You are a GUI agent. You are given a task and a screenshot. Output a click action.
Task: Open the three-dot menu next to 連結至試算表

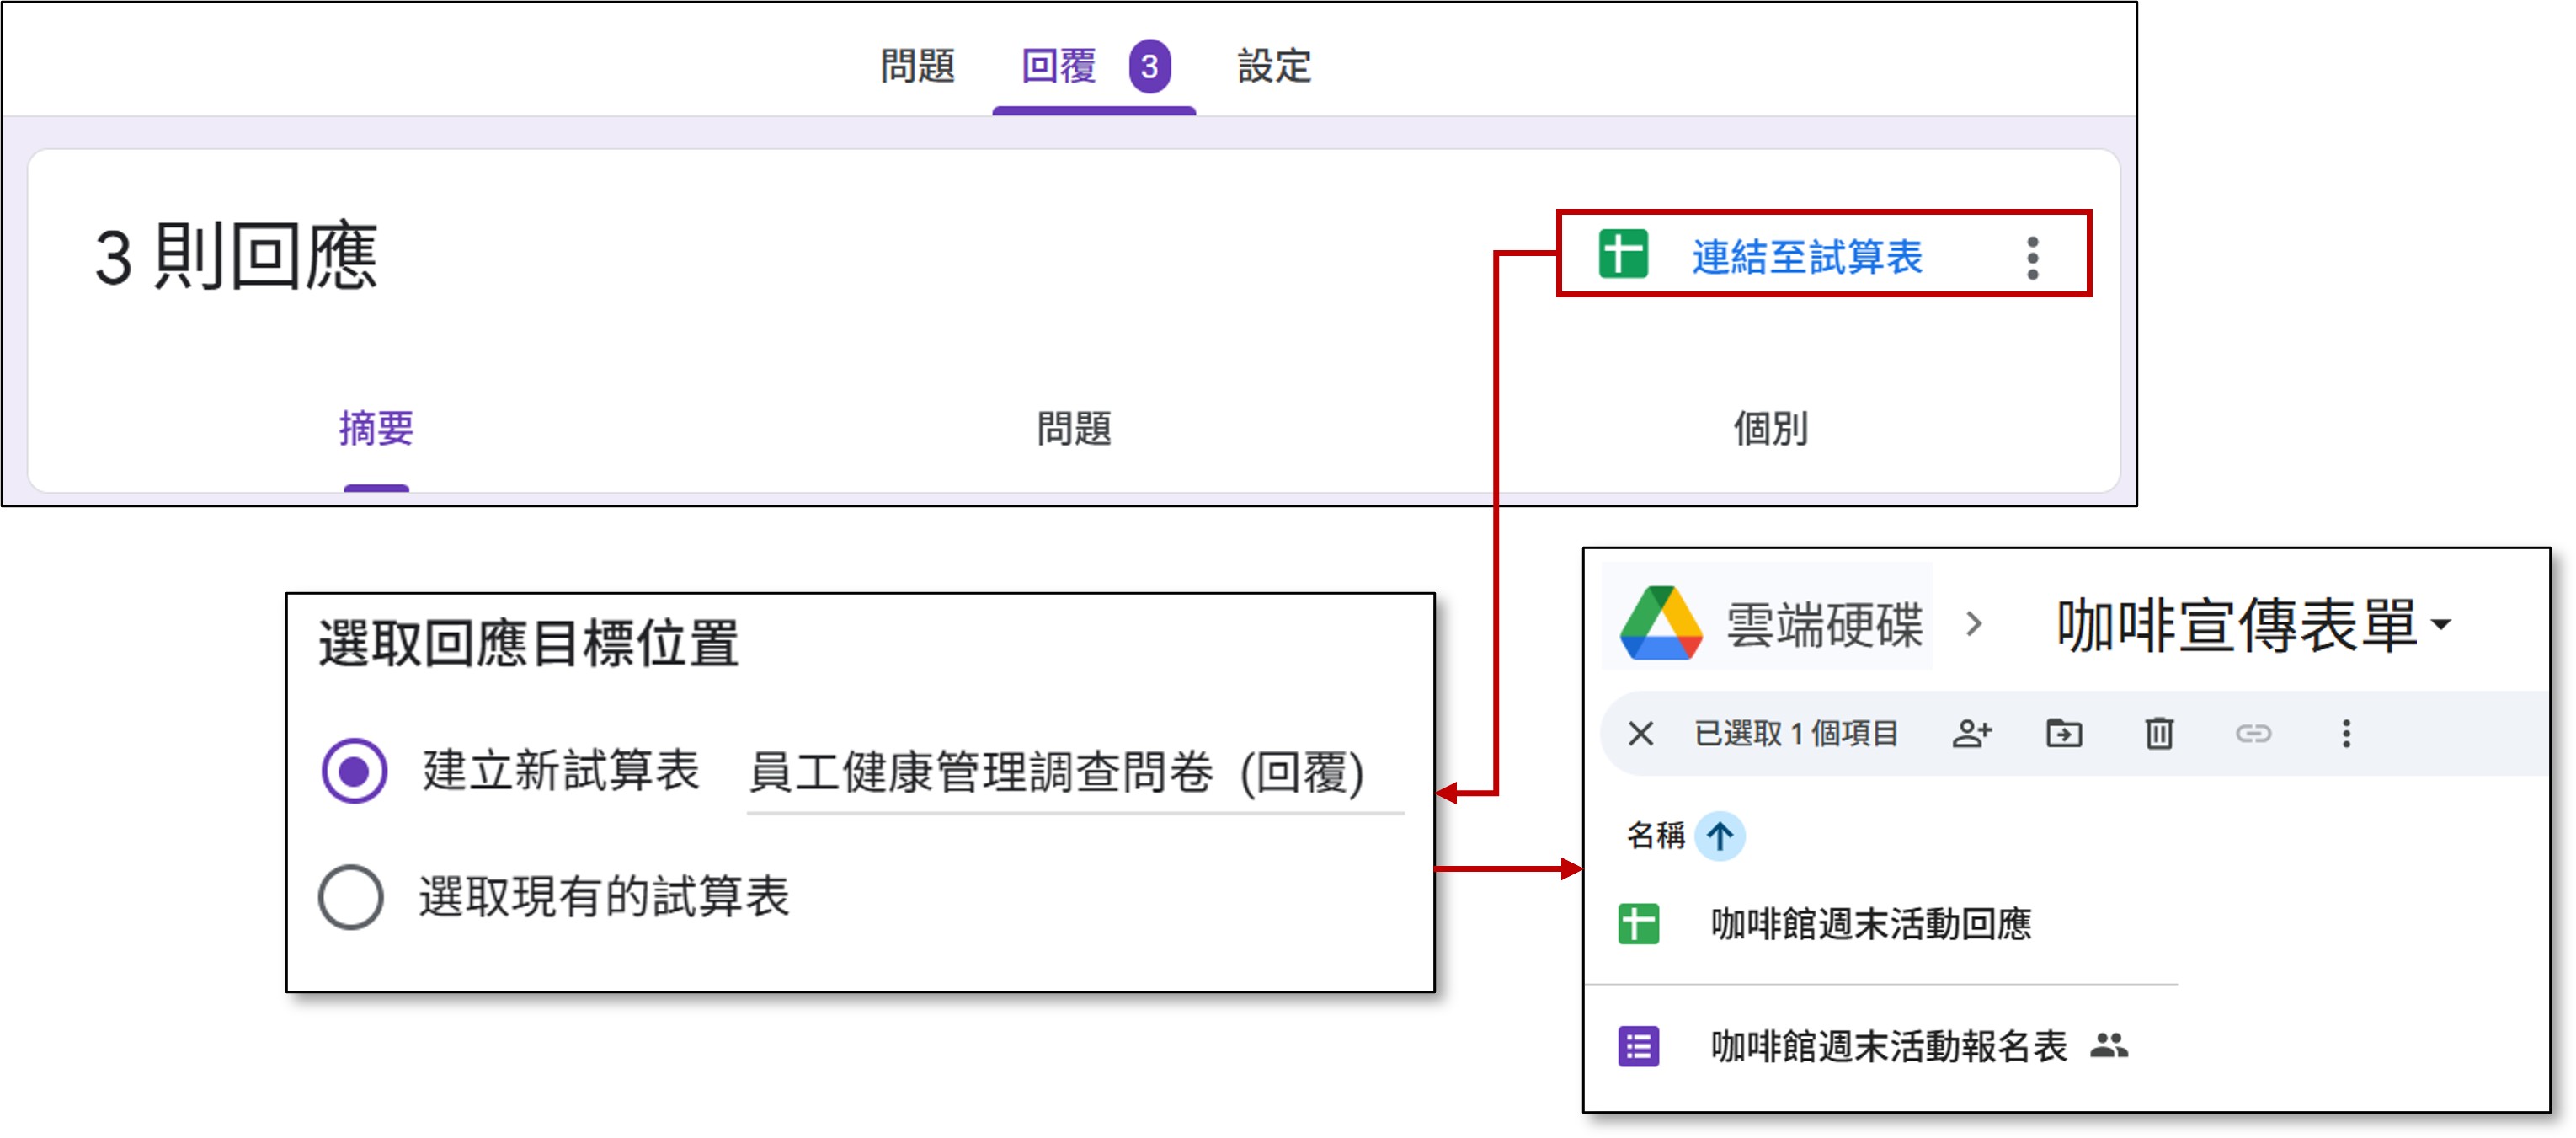click(x=2032, y=258)
